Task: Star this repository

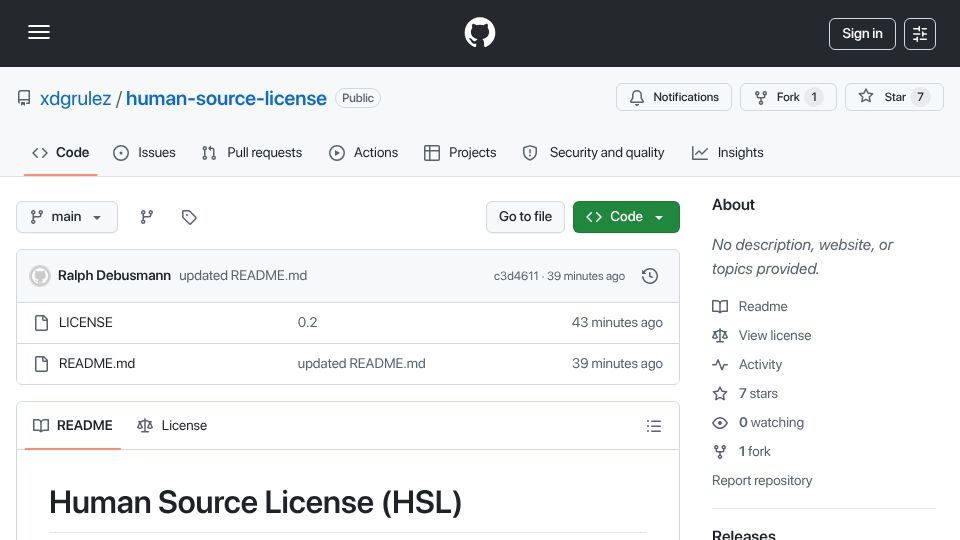Action: pyautogui.click(x=894, y=97)
